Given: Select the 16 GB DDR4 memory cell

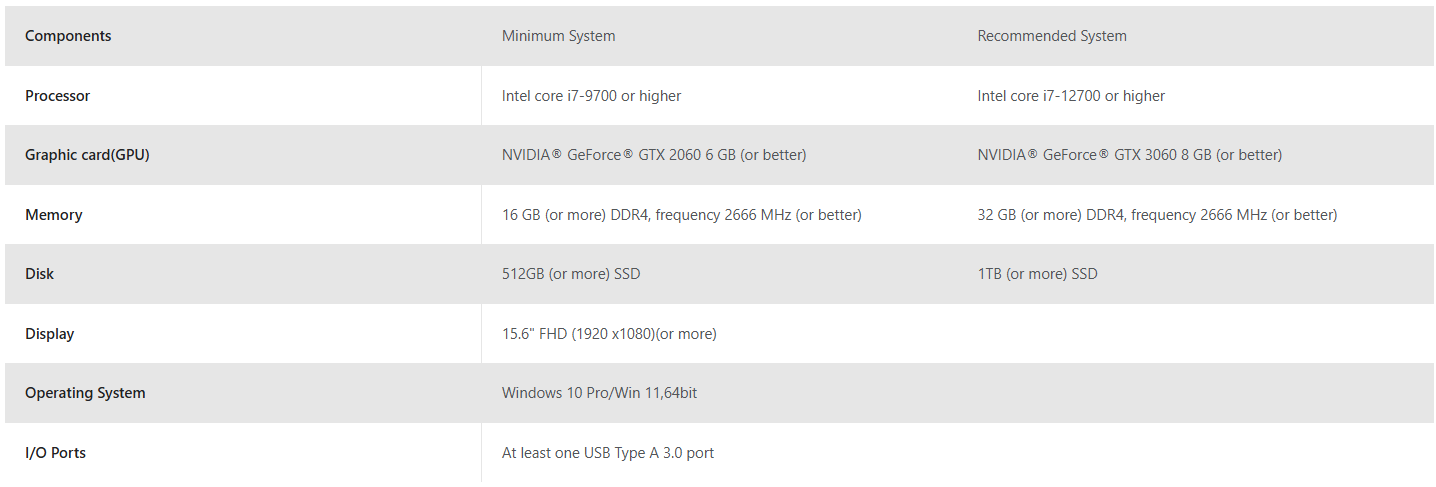Looking at the screenshot, I should [681, 215].
